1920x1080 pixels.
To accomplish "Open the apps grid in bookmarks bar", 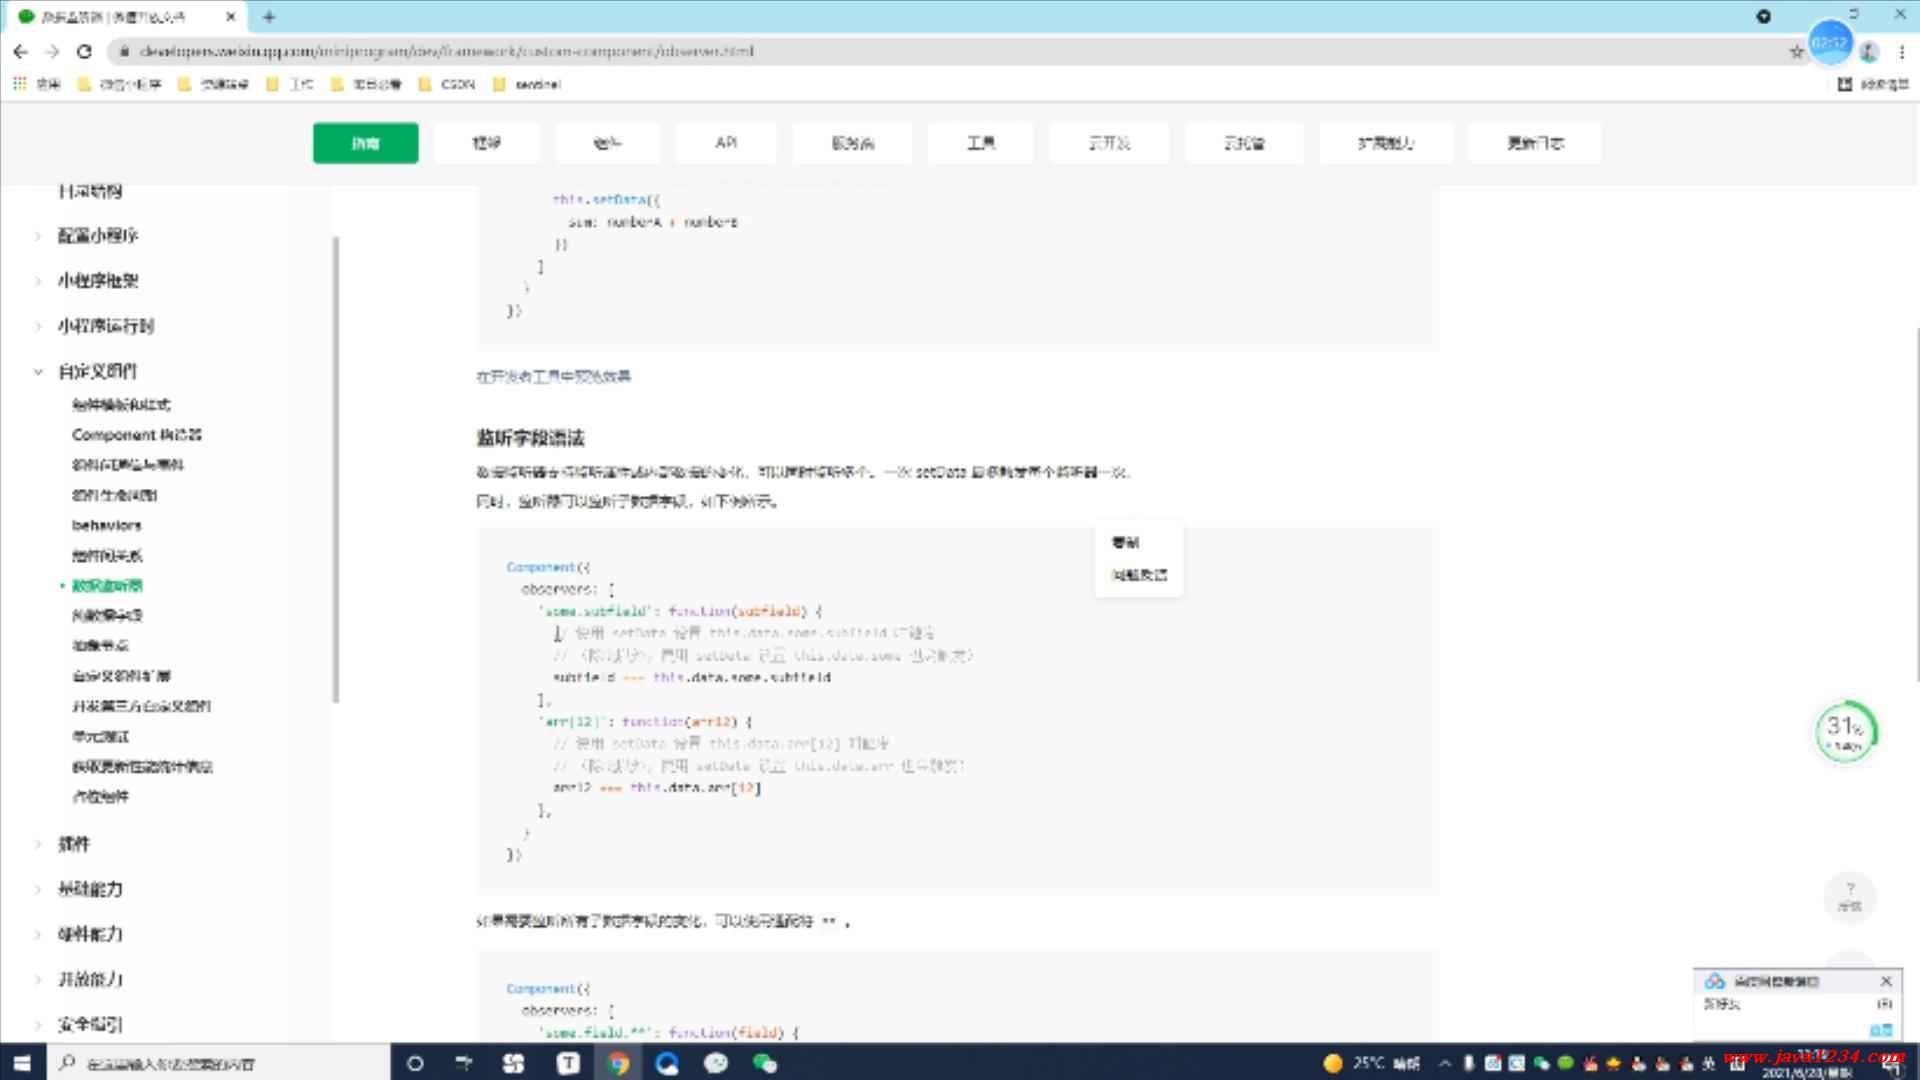I will click(19, 84).
